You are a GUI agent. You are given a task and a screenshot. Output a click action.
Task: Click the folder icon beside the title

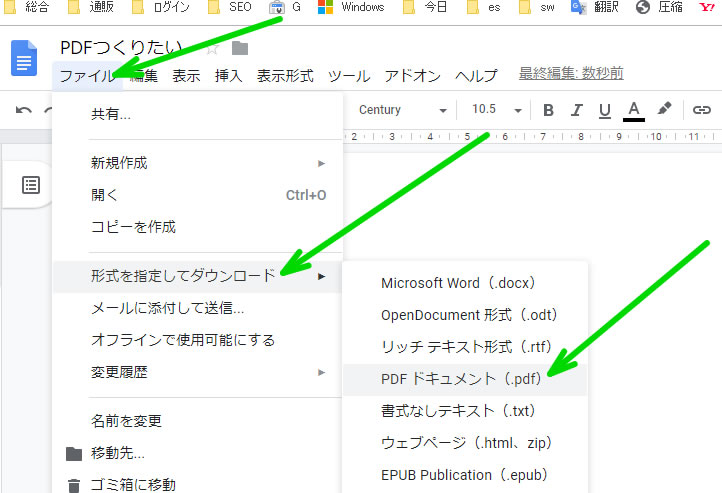(240, 48)
